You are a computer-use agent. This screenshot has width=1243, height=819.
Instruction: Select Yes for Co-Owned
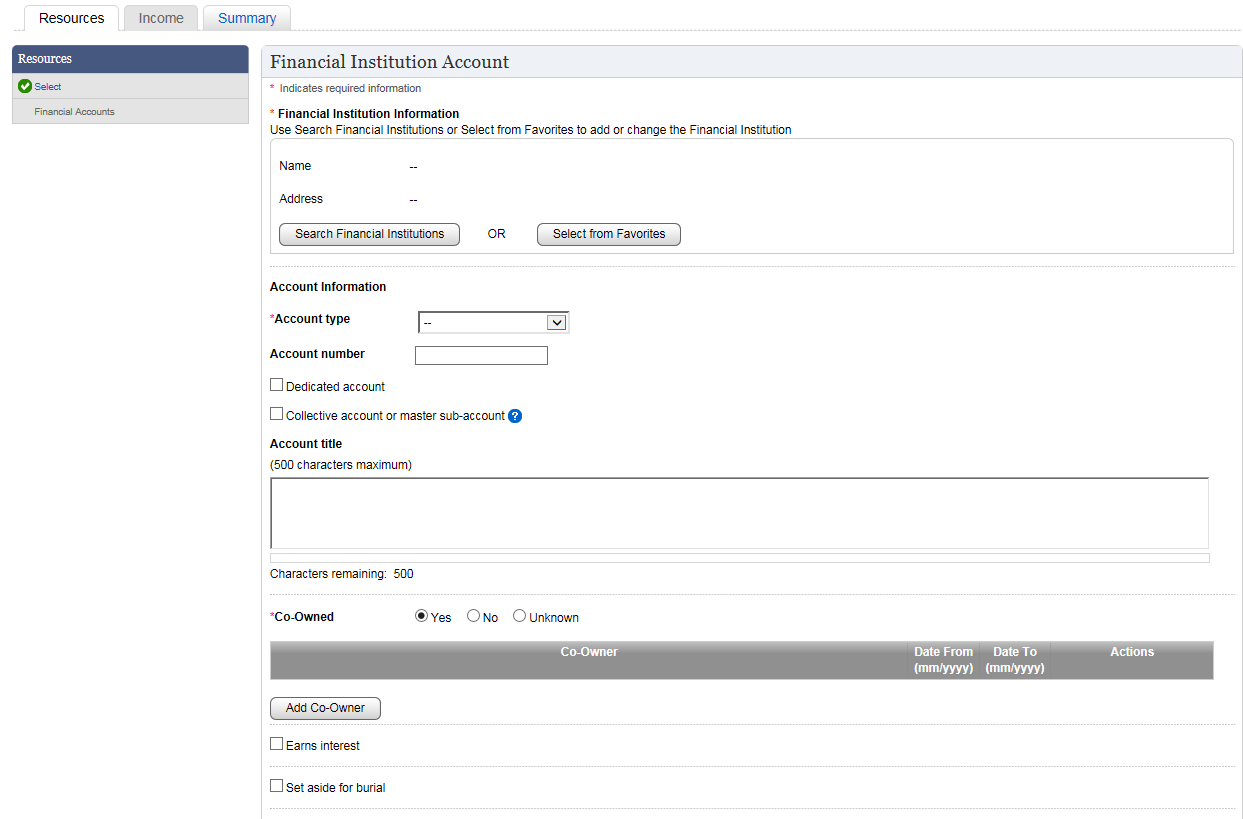click(x=422, y=616)
